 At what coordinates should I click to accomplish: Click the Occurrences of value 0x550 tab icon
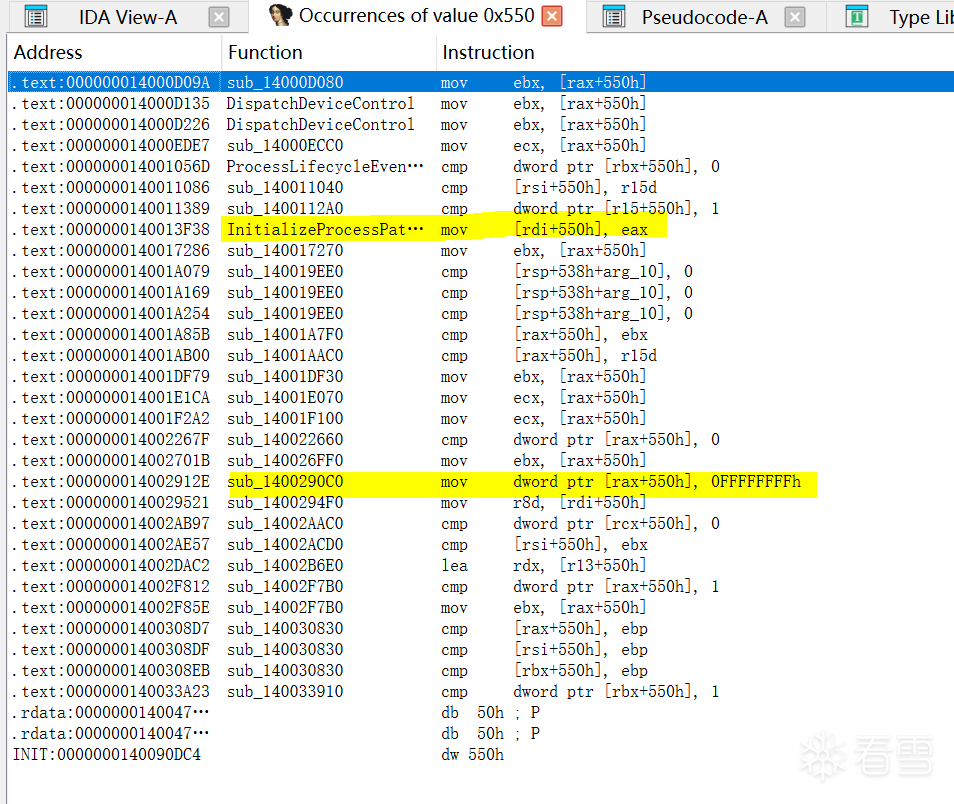point(280,15)
